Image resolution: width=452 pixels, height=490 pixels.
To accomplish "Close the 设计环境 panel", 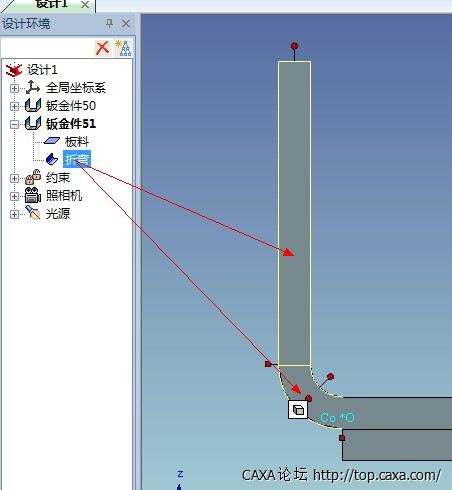I will click(126, 23).
